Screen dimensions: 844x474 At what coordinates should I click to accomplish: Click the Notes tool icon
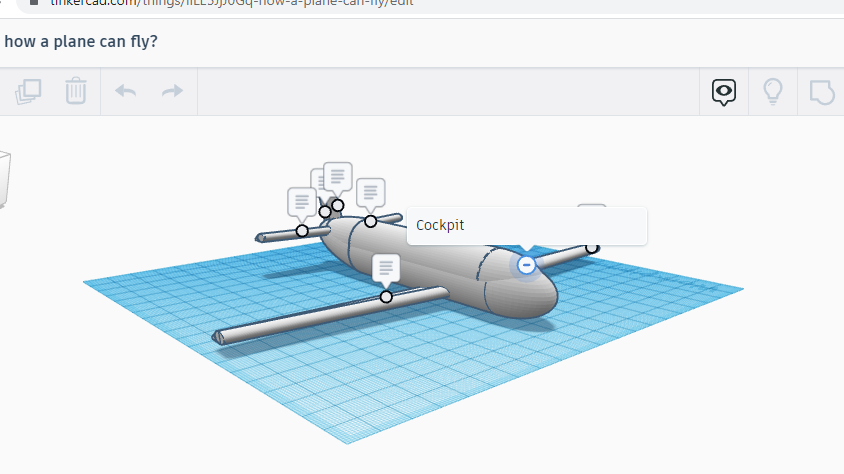pyautogui.click(x=822, y=92)
